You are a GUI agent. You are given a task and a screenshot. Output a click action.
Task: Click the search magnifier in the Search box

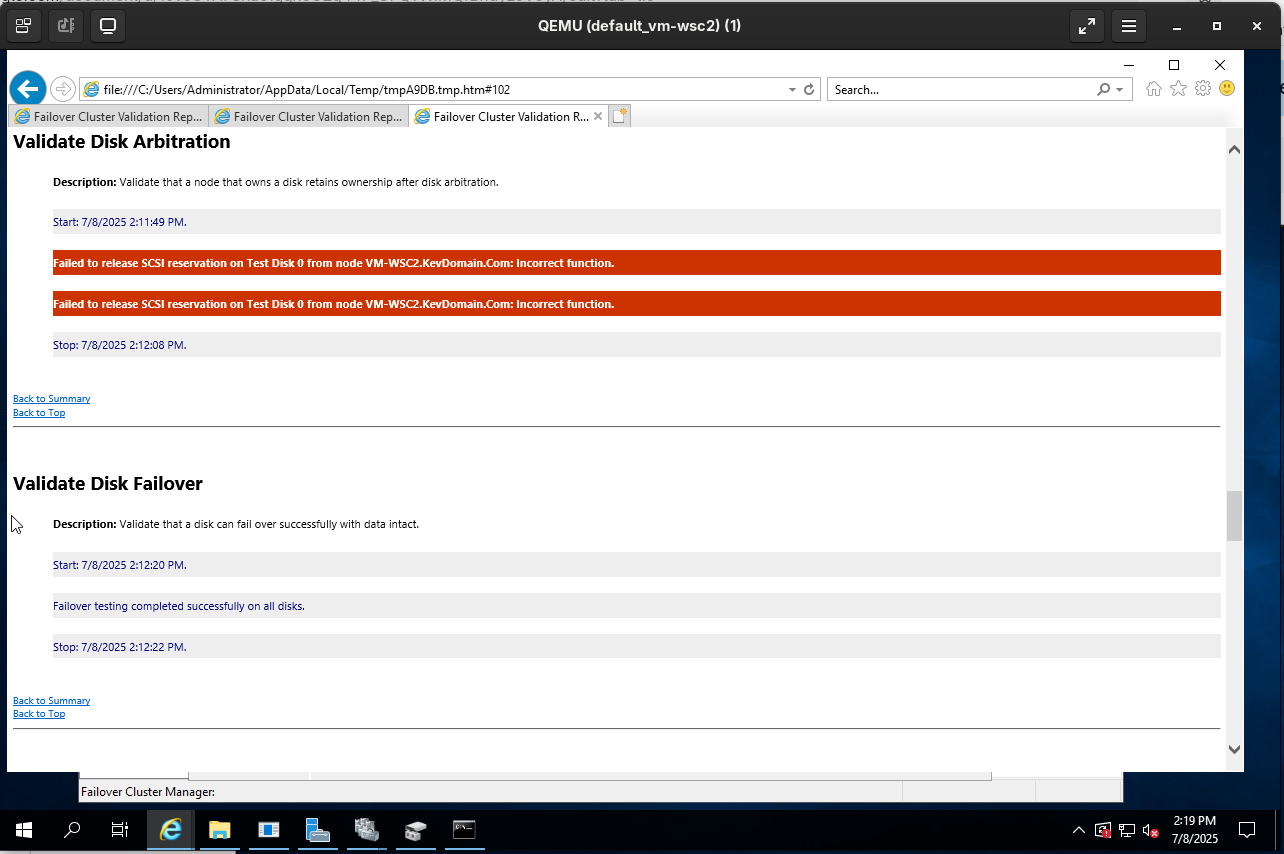tap(1103, 89)
